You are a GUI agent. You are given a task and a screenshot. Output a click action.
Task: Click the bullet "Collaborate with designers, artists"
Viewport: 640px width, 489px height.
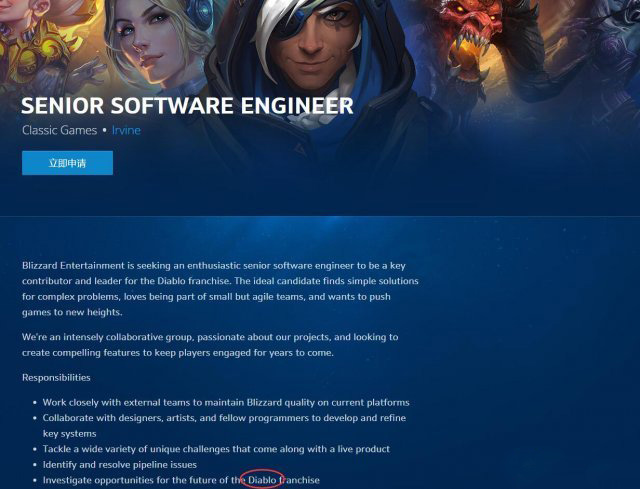(x=224, y=426)
